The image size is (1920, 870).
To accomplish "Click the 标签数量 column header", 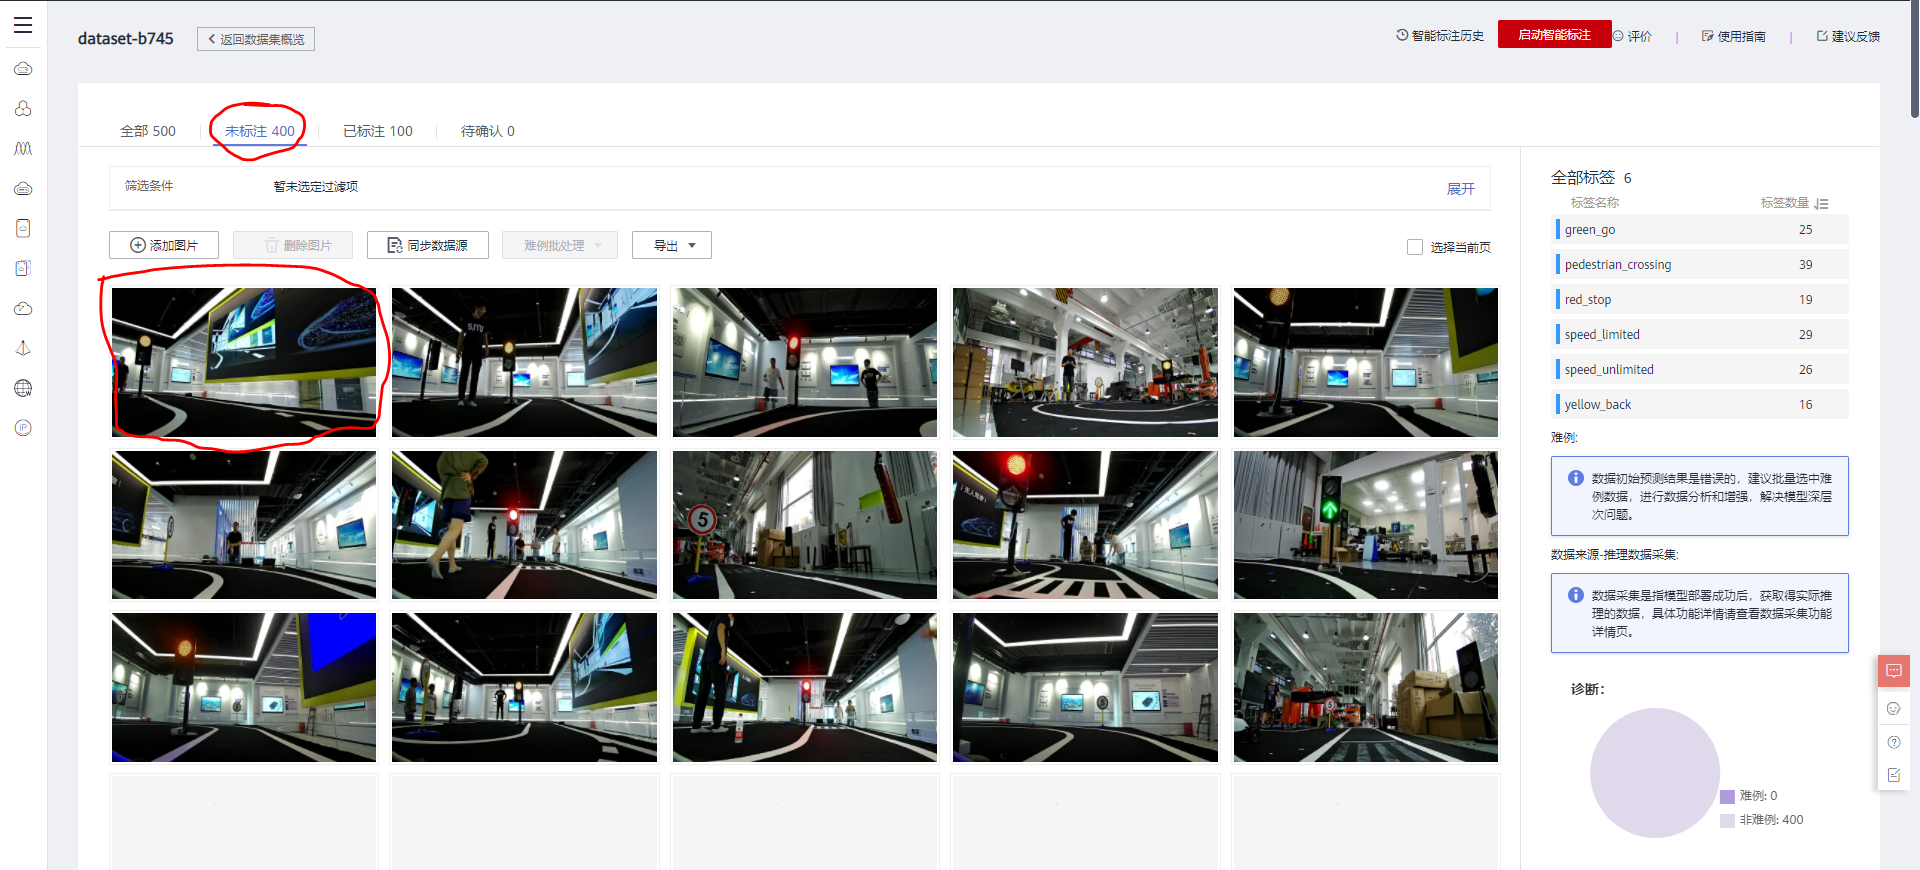I will pyautogui.click(x=1785, y=203).
